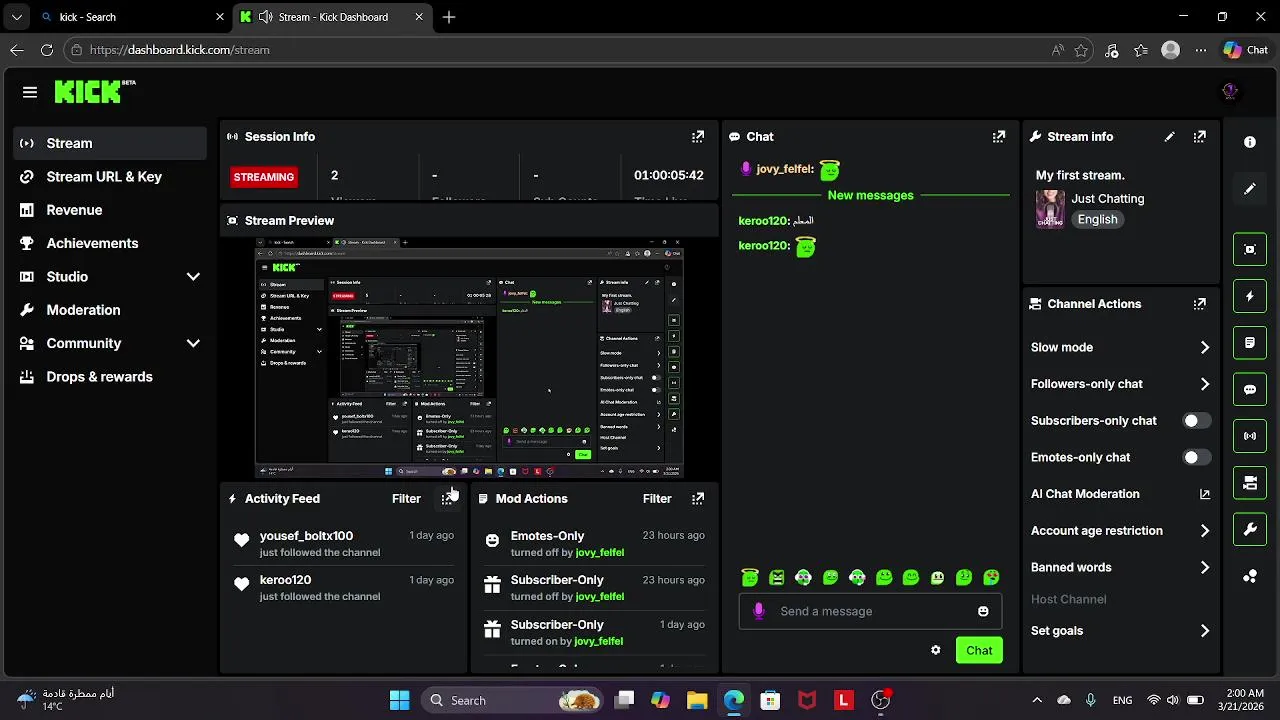
Task: Toggle the lightning activity feed icon in right sidebar
Action: point(1250,297)
